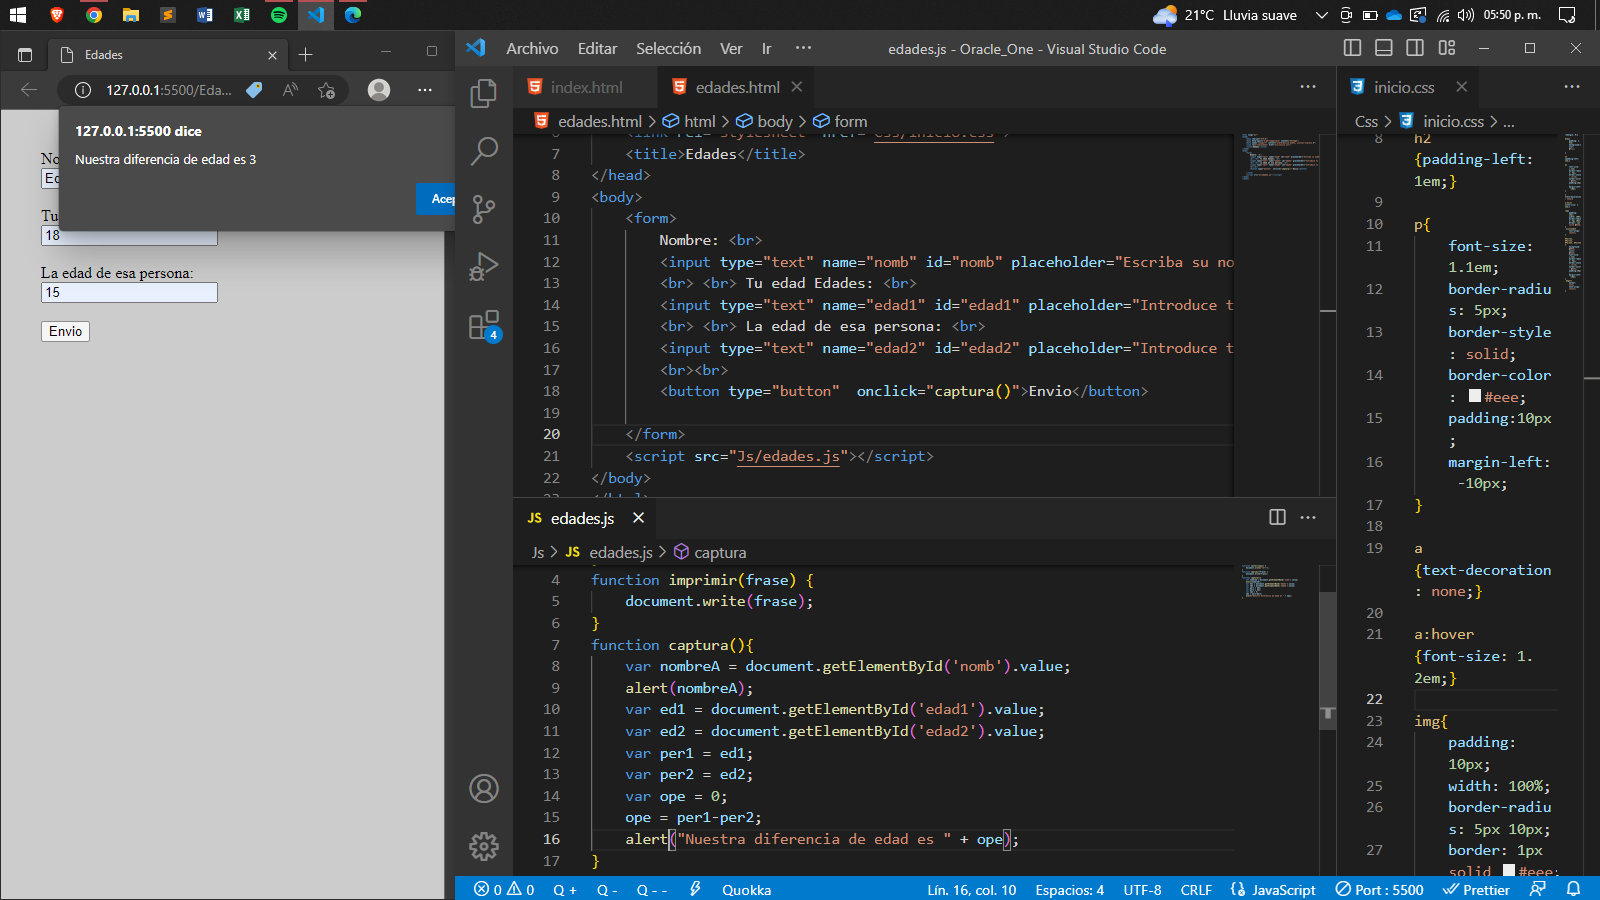View site information icon in address bar
This screenshot has height=900, width=1600.
pyautogui.click(x=83, y=90)
